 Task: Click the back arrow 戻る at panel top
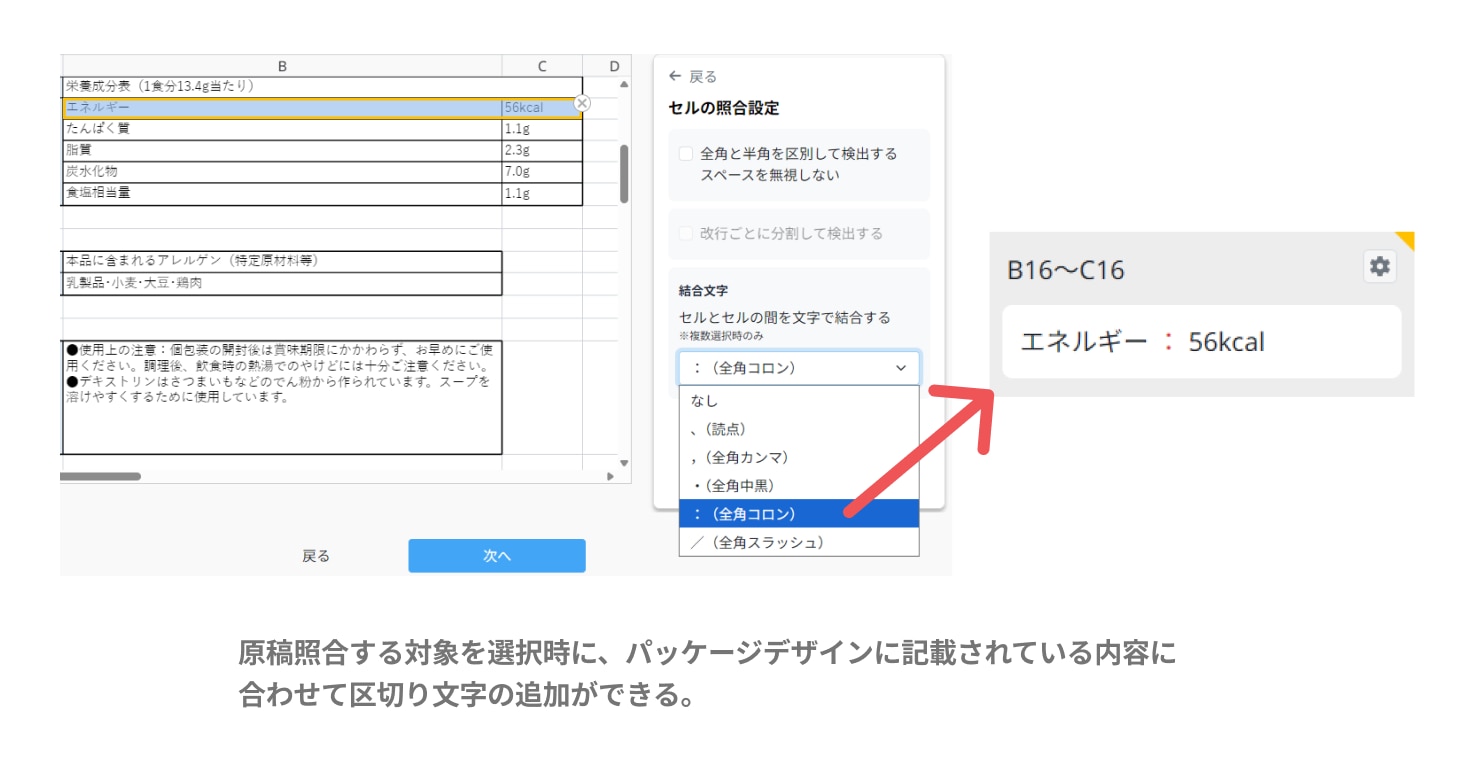point(692,77)
